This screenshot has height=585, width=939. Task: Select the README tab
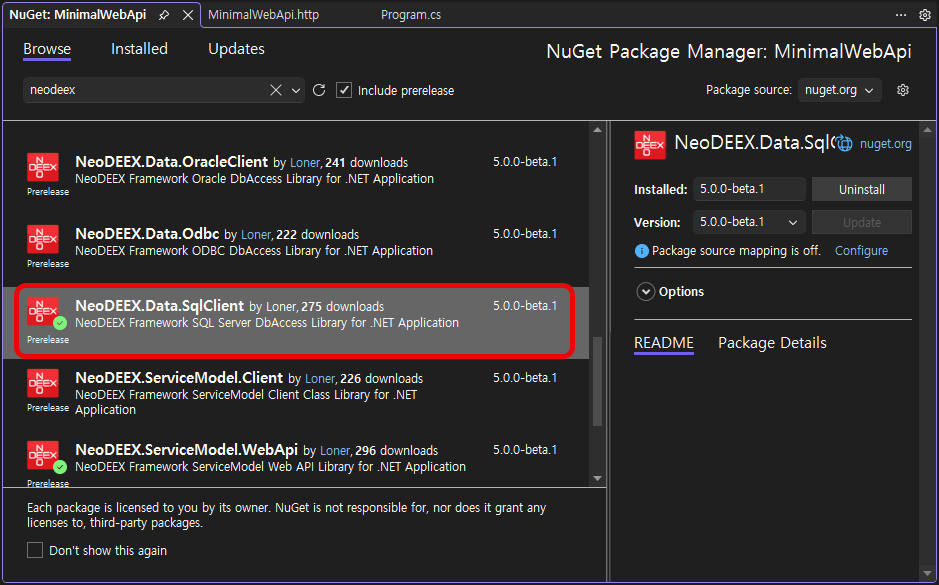(664, 343)
